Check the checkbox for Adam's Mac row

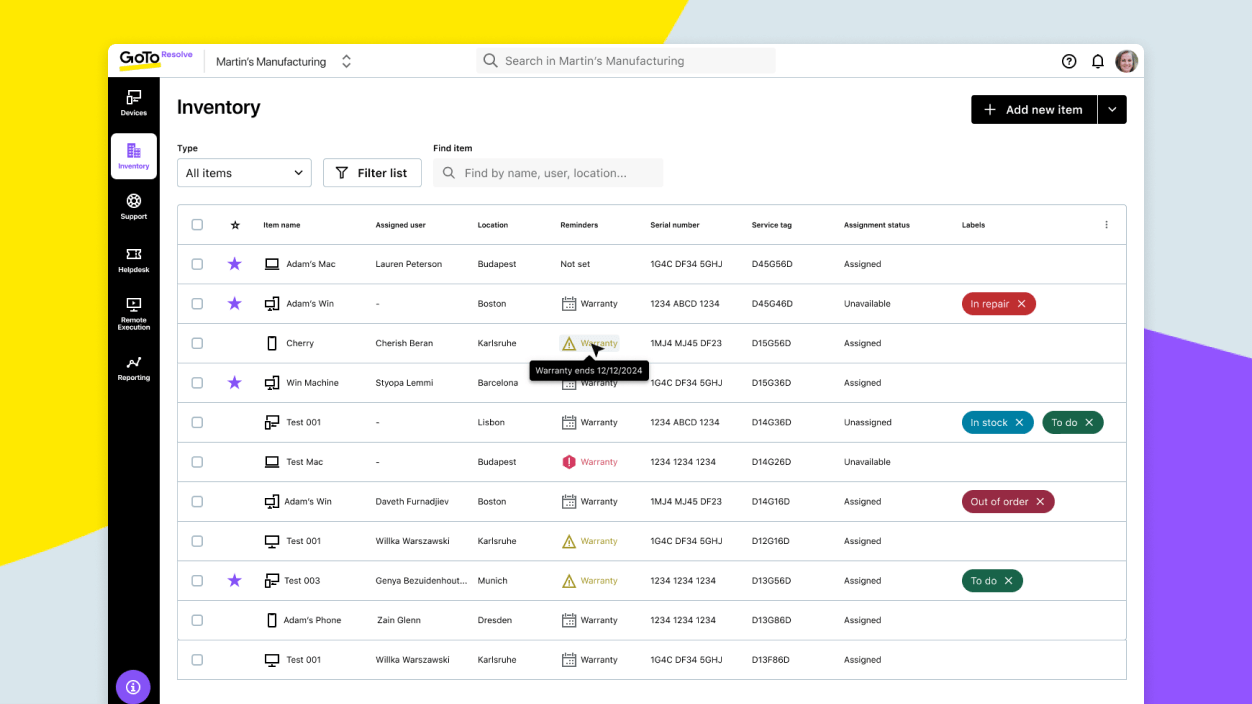[x=197, y=263]
